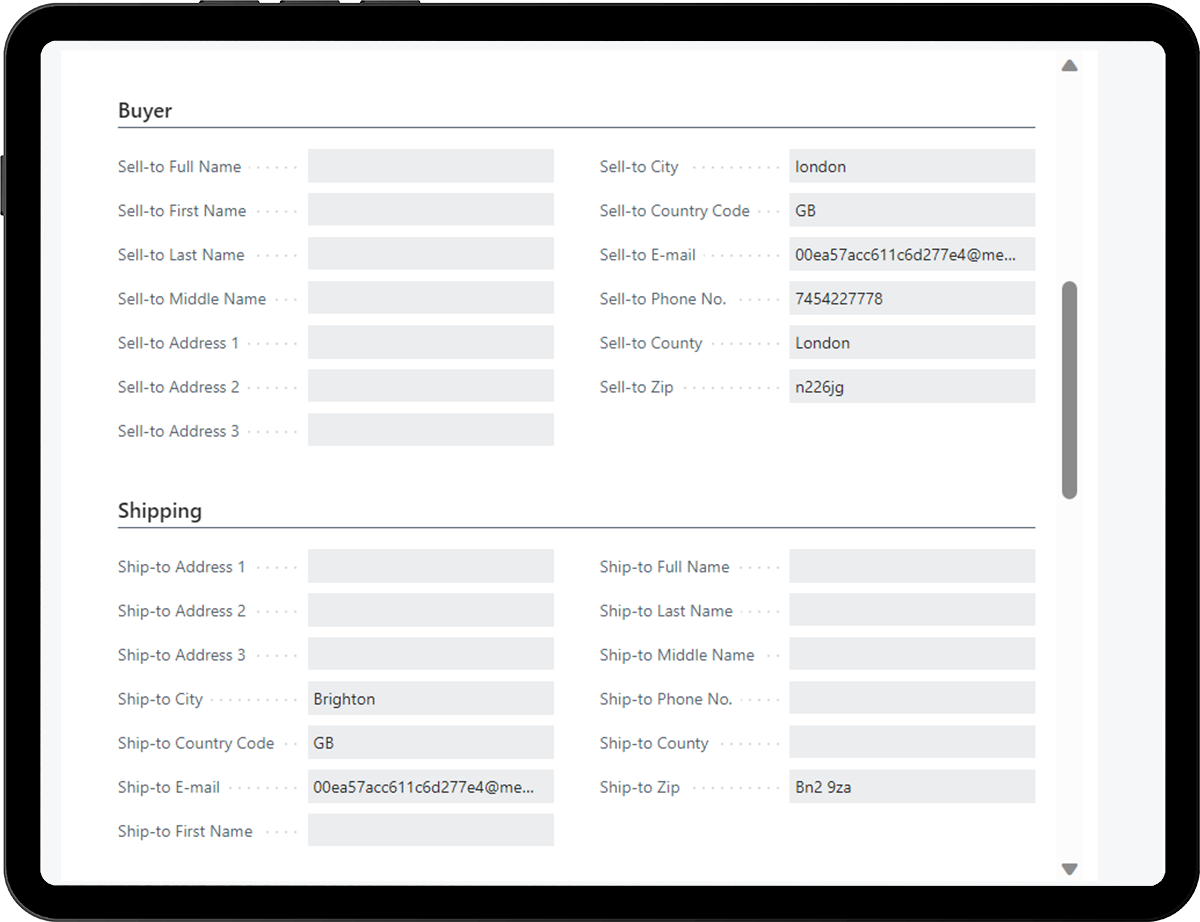Click the Ship-to Zip field
Screen dimensions: 1200x922
[x=911, y=787]
